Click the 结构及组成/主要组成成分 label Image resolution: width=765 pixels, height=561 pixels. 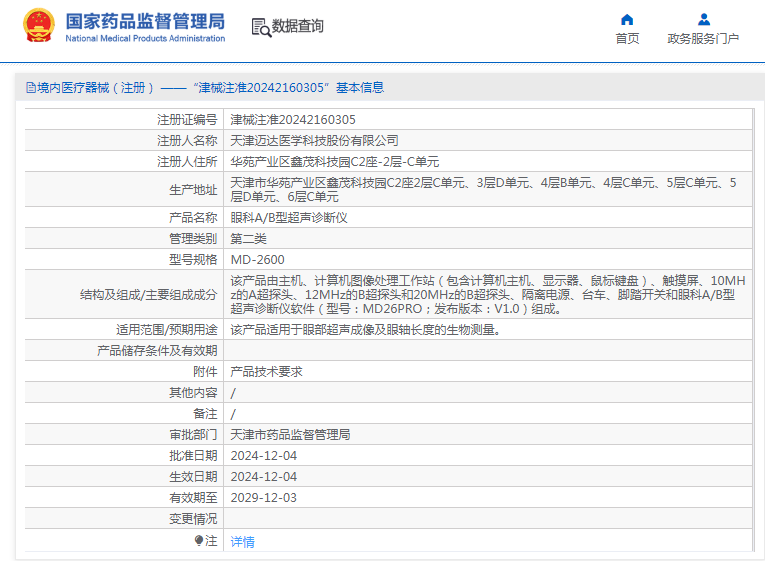148,295
